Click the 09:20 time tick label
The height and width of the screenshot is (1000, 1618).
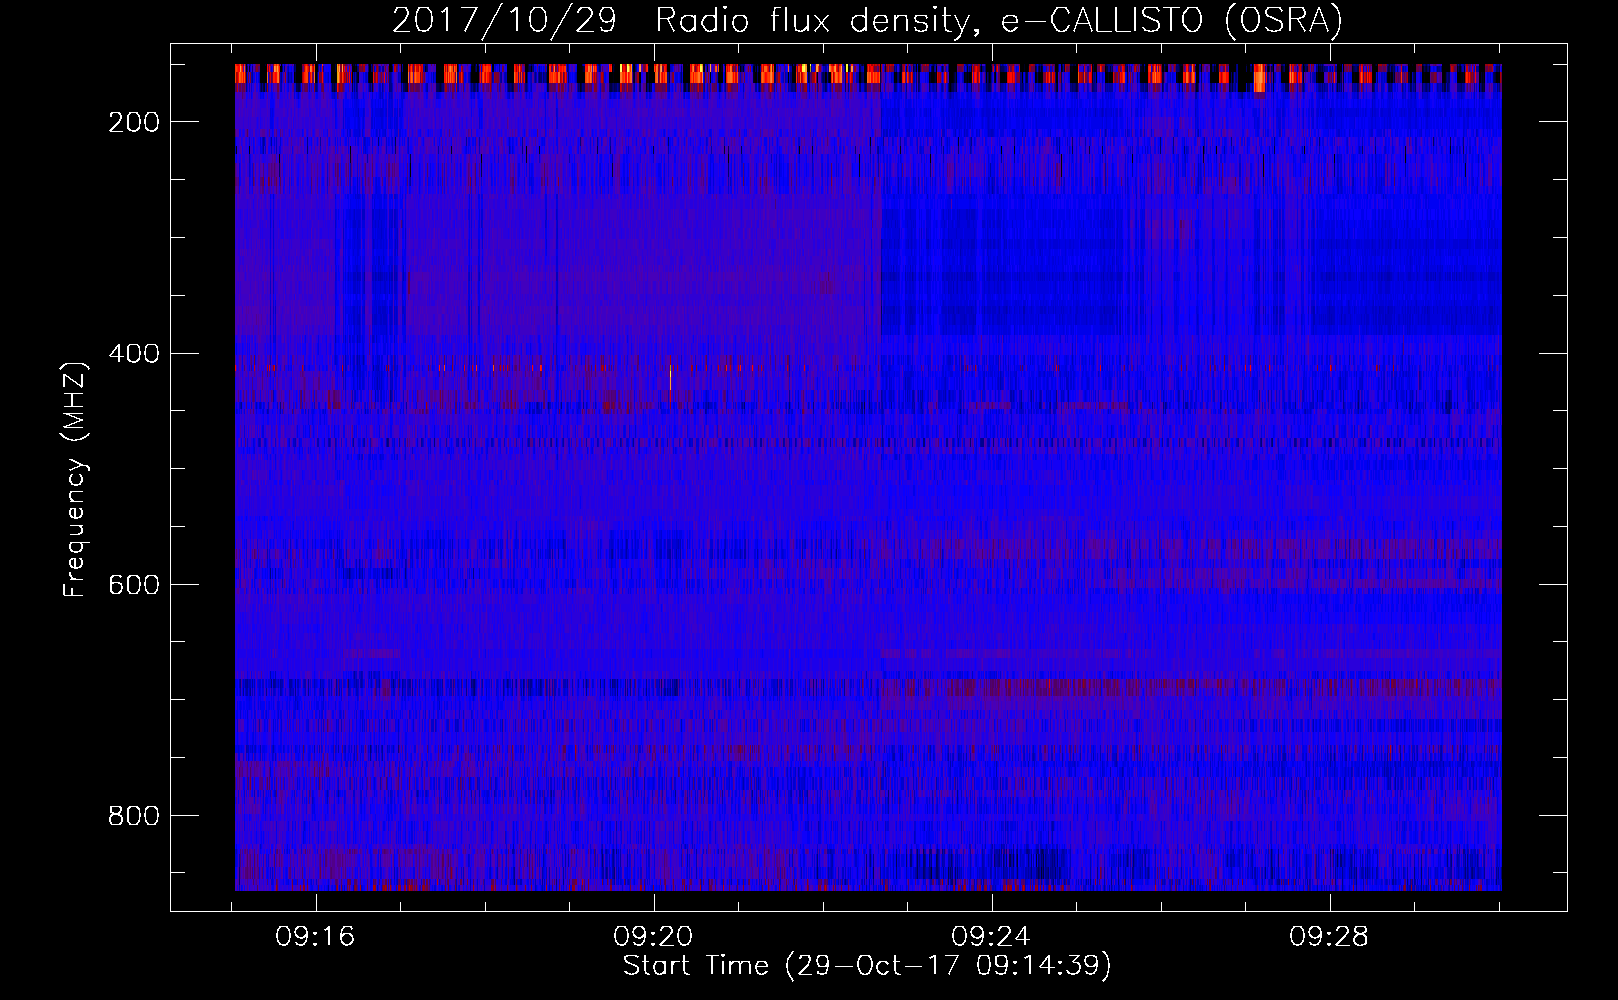(x=654, y=937)
